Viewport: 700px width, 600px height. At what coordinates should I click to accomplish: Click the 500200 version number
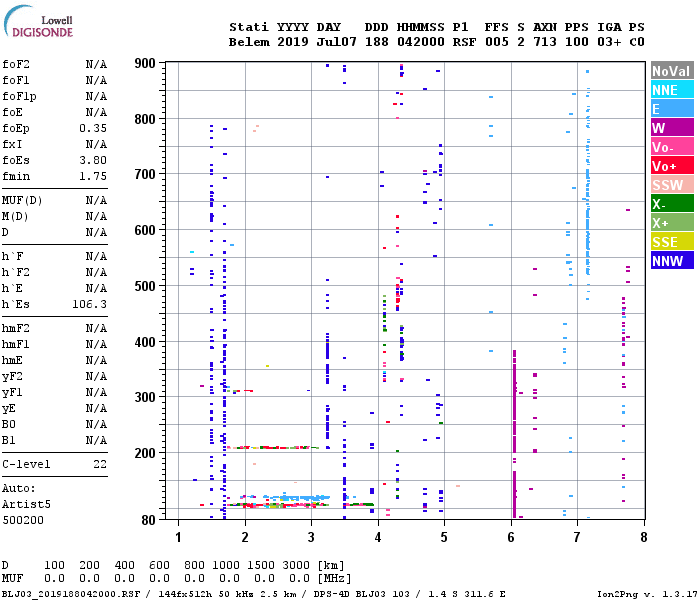point(23,520)
